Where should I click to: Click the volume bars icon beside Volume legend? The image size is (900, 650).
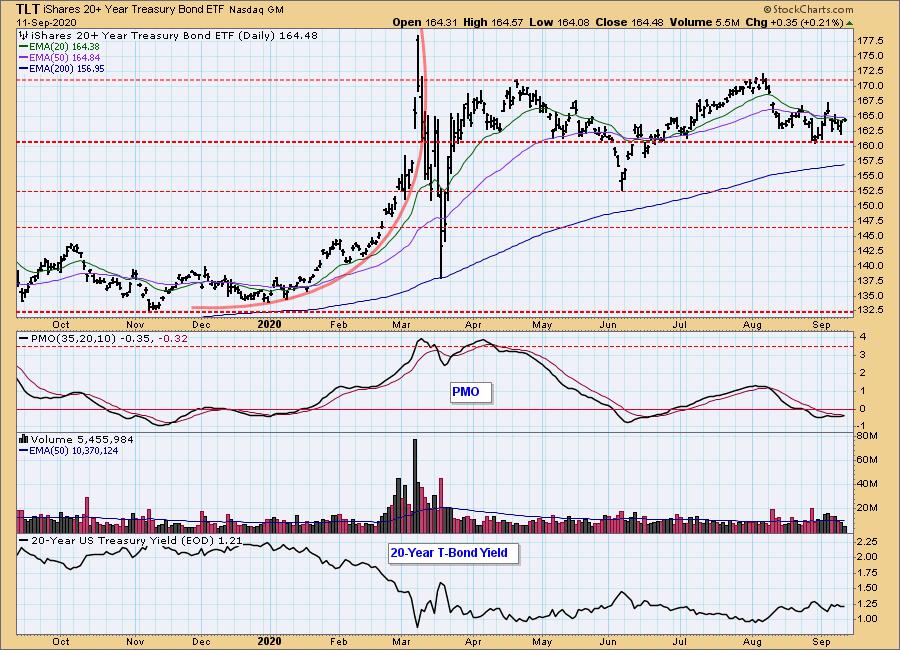point(24,440)
